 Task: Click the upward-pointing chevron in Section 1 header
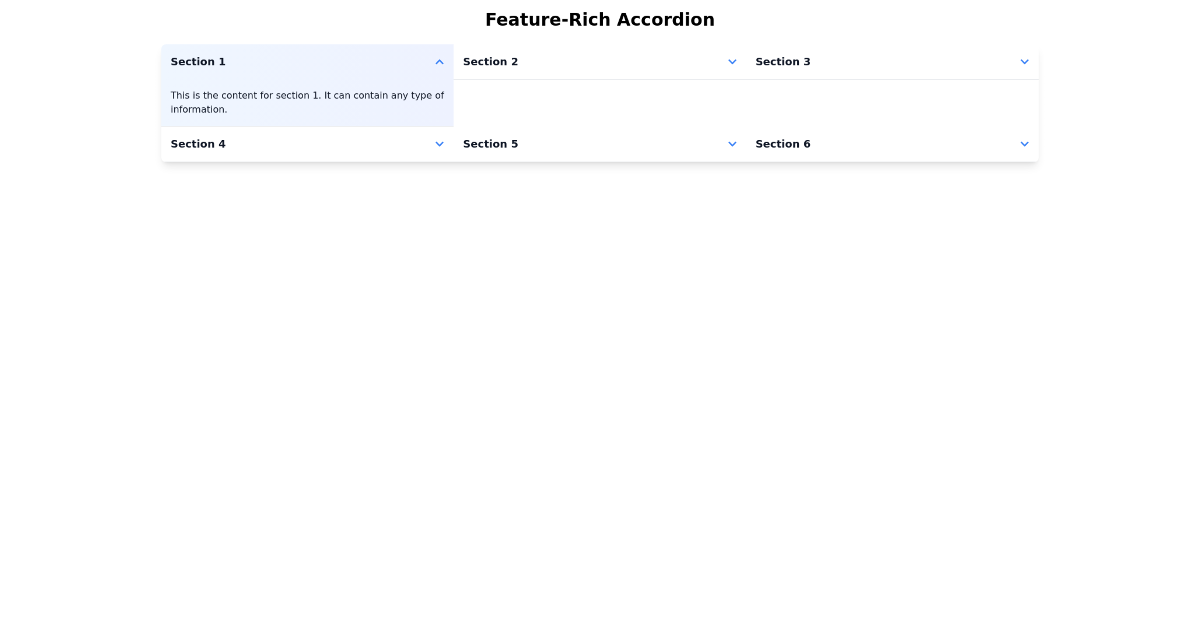click(x=439, y=61)
